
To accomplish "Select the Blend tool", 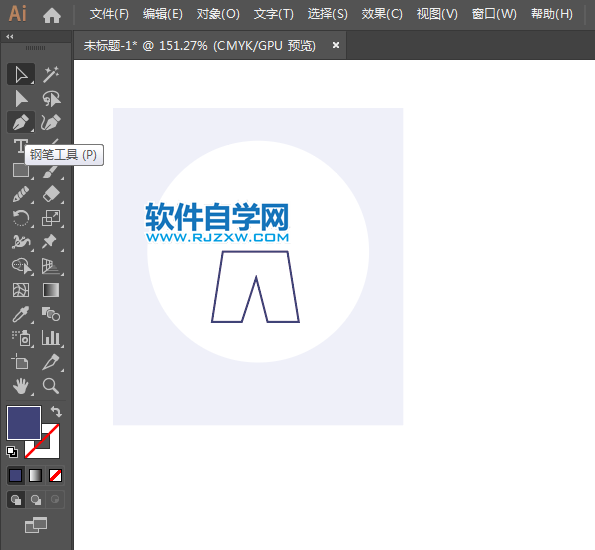I will click(x=51, y=314).
